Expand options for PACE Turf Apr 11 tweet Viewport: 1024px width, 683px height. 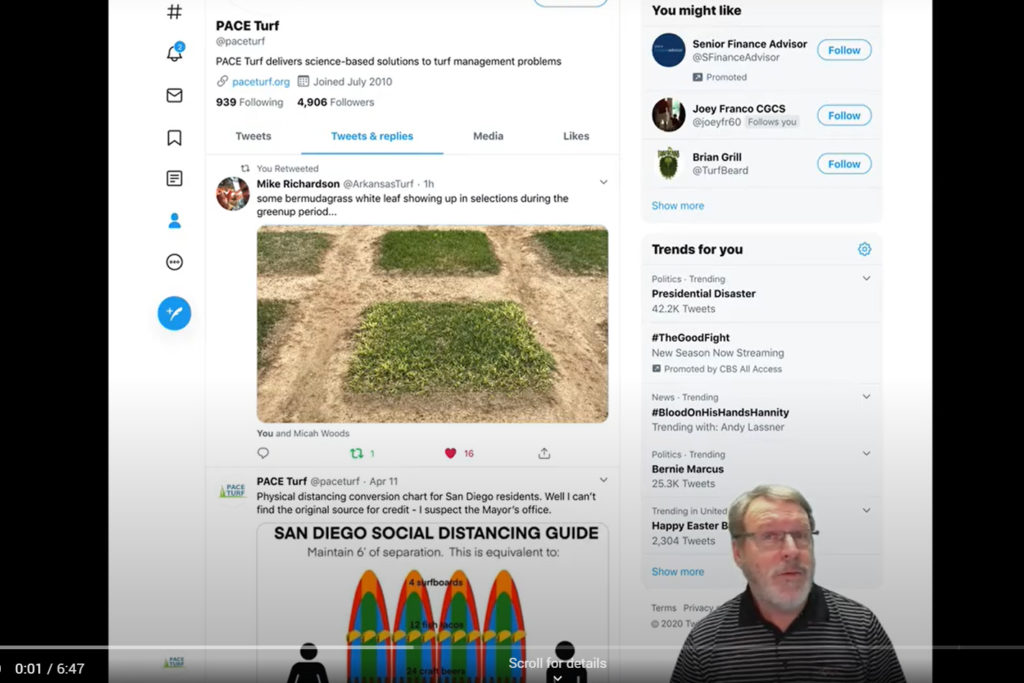pyautogui.click(x=603, y=480)
